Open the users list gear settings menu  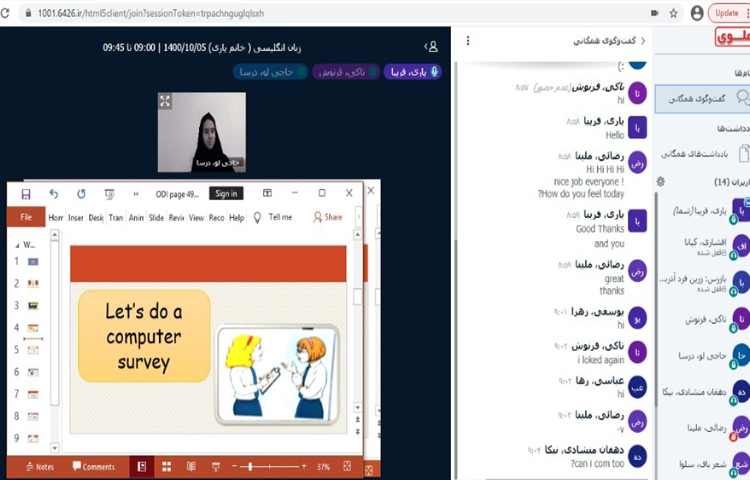[x=661, y=181]
